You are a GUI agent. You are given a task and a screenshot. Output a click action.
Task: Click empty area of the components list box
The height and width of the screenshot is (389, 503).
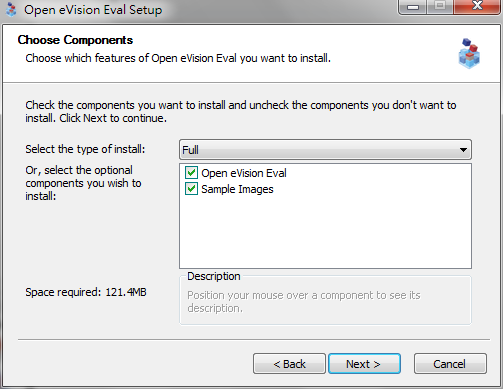coord(325,233)
